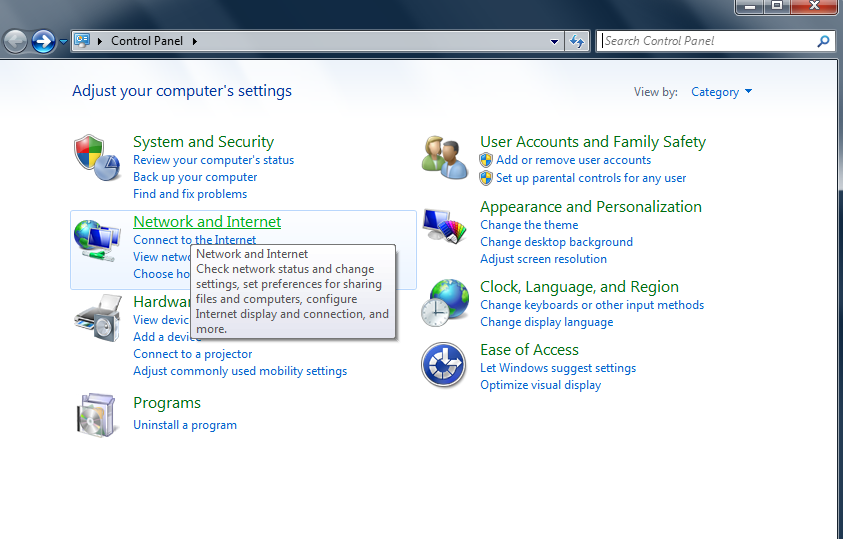Click the Ease of Access icon
The width and height of the screenshot is (843, 539).
tap(444, 365)
